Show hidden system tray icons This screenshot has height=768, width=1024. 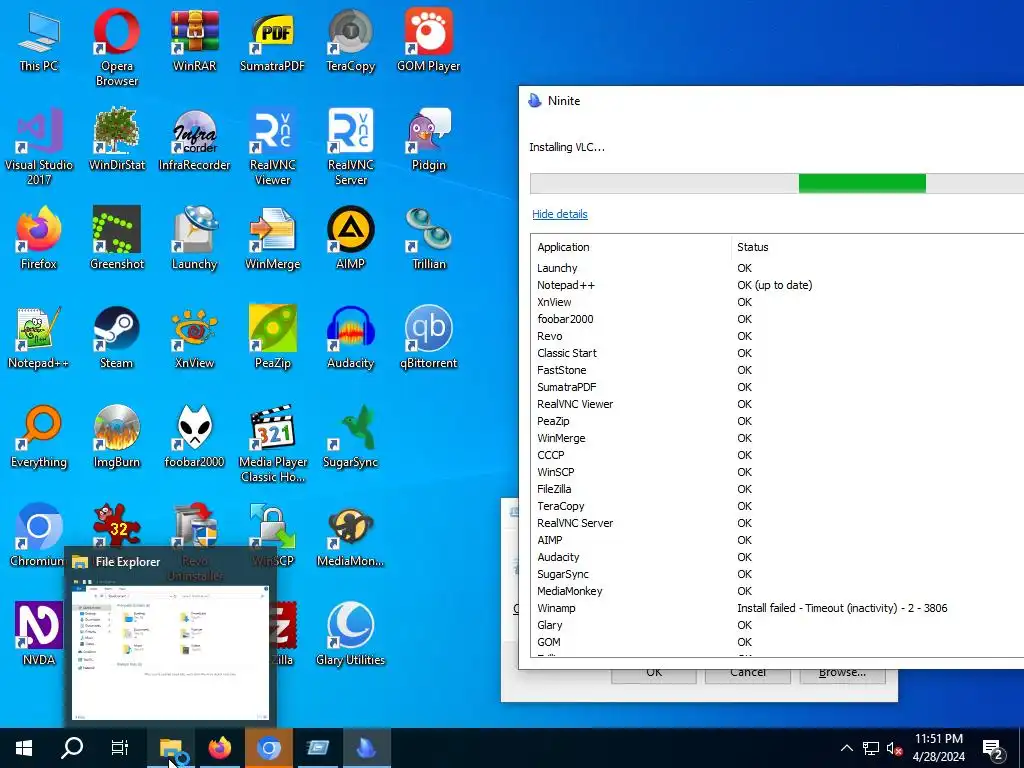[x=846, y=748]
